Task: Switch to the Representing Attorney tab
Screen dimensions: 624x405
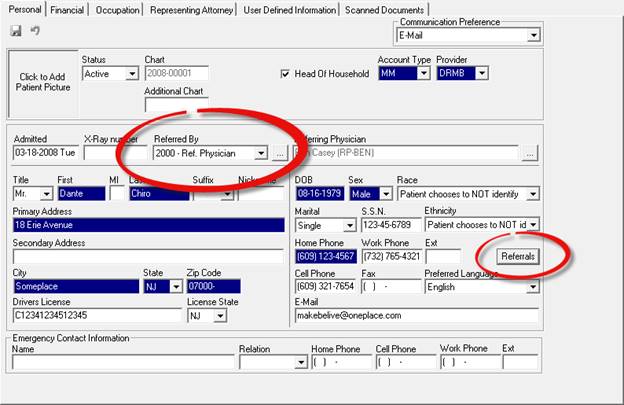Action: (194, 10)
